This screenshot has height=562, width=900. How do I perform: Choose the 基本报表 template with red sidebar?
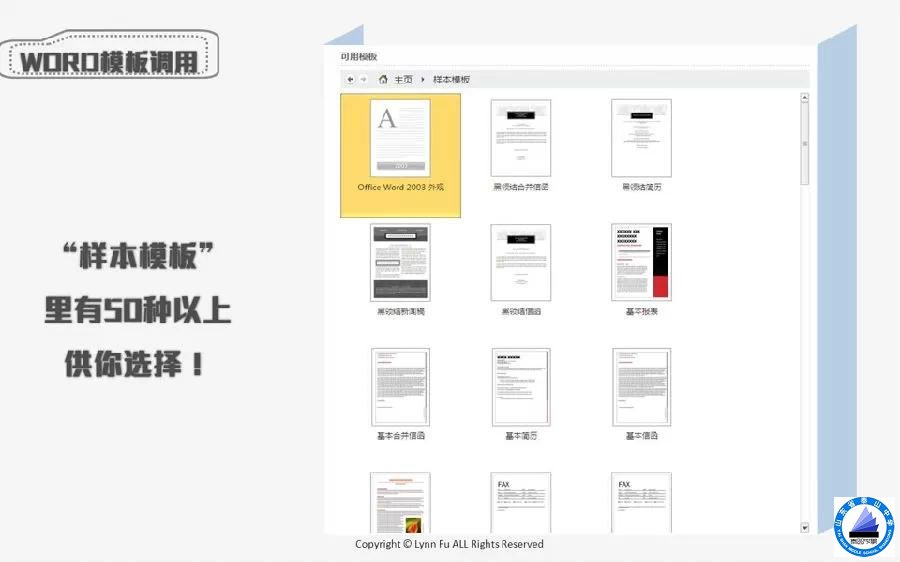point(641,262)
